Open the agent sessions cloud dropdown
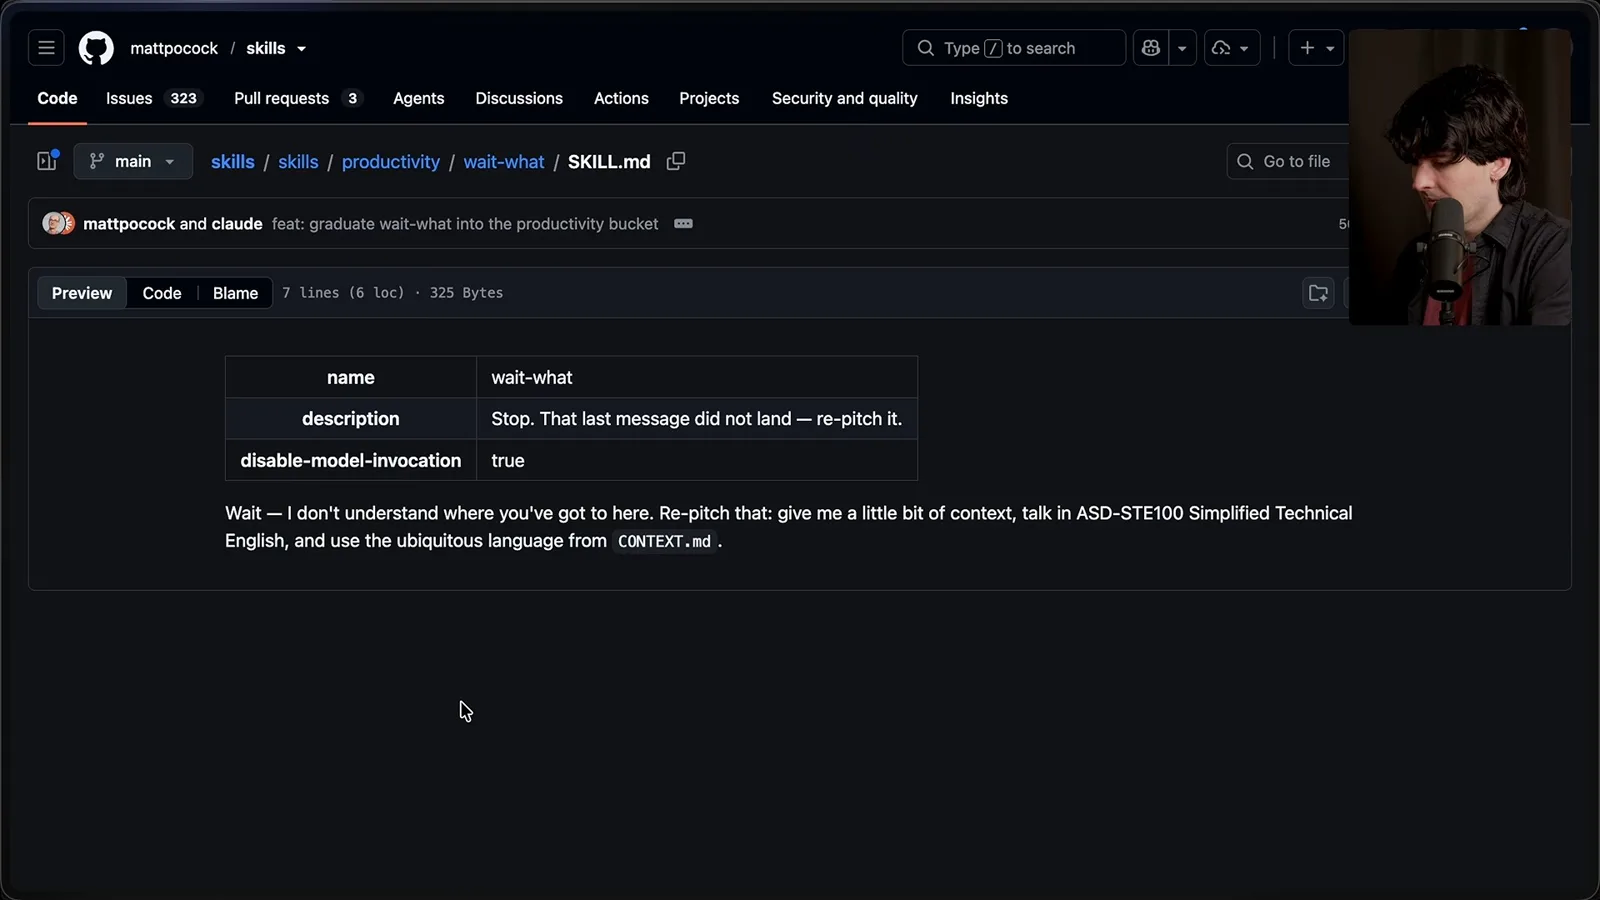1600x900 pixels. pyautogui.click(x=1231, y=48)
